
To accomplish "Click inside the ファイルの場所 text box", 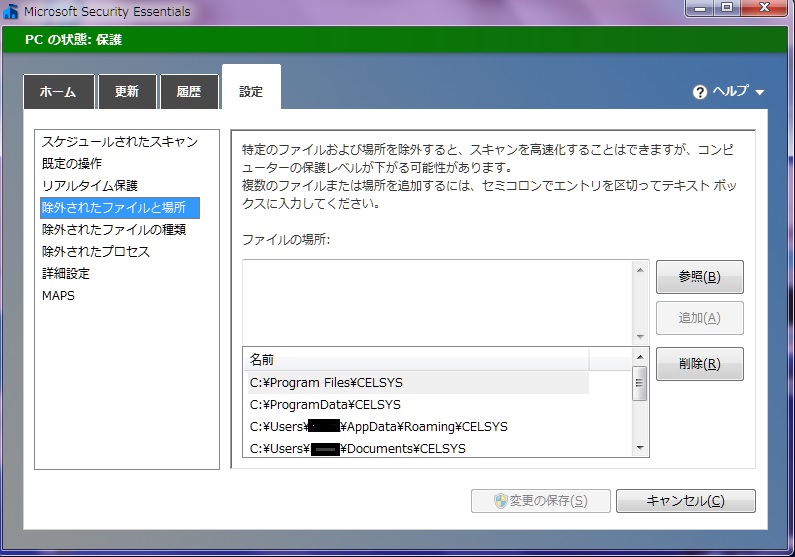I will coord(438,303).
